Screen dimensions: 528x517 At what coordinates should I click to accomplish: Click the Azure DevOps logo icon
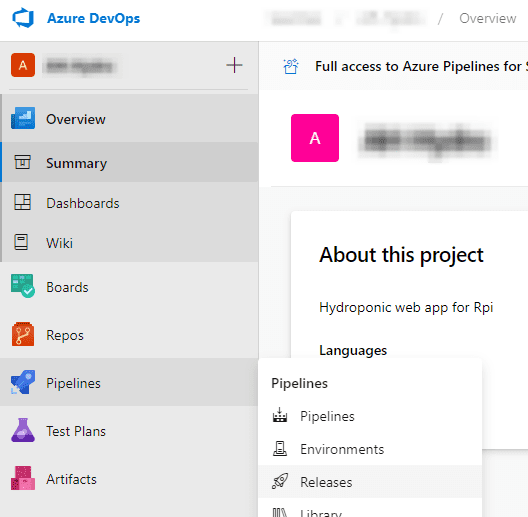(x=23, y=18)
